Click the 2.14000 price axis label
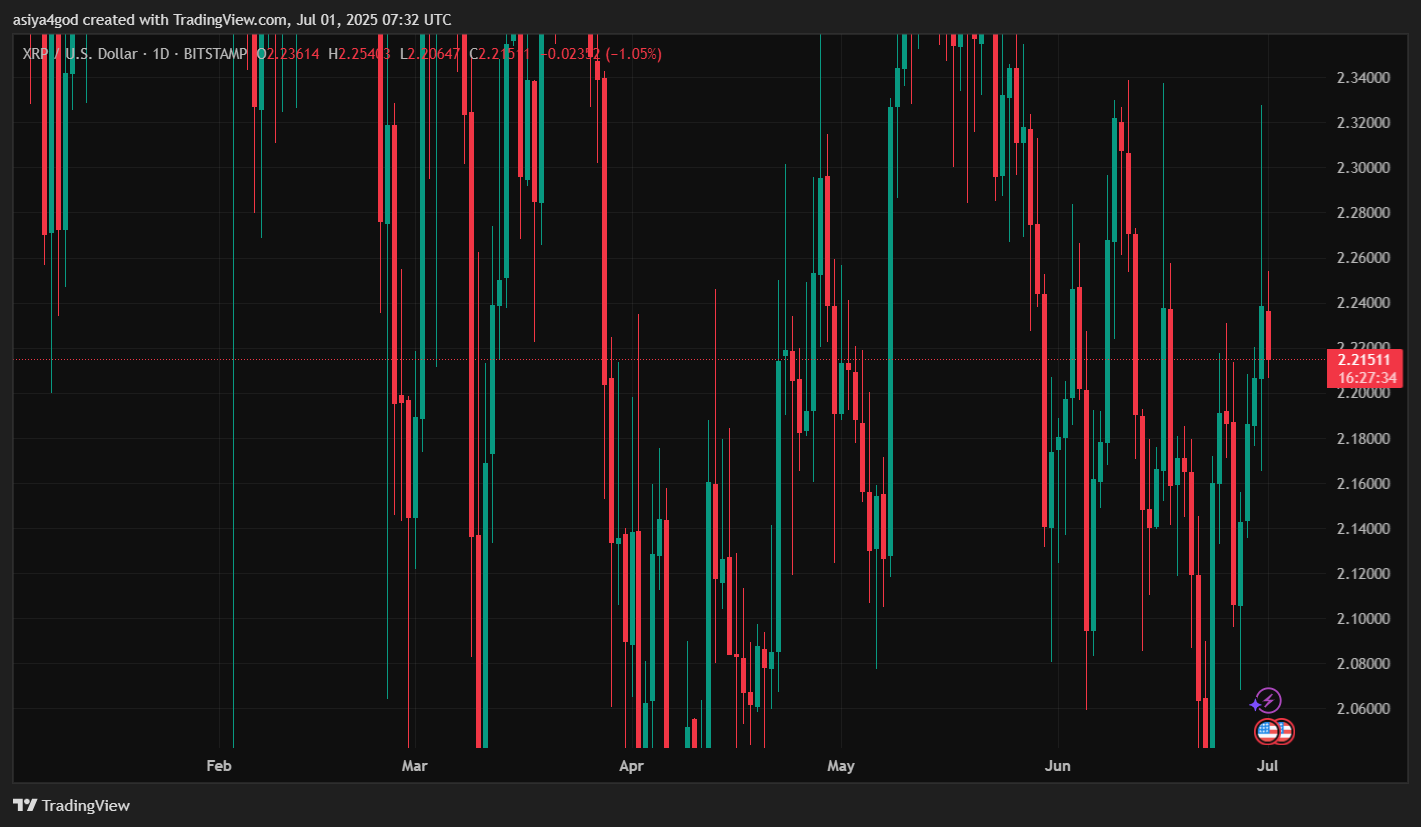The image size is (1421, 827). pos(1363,529)
